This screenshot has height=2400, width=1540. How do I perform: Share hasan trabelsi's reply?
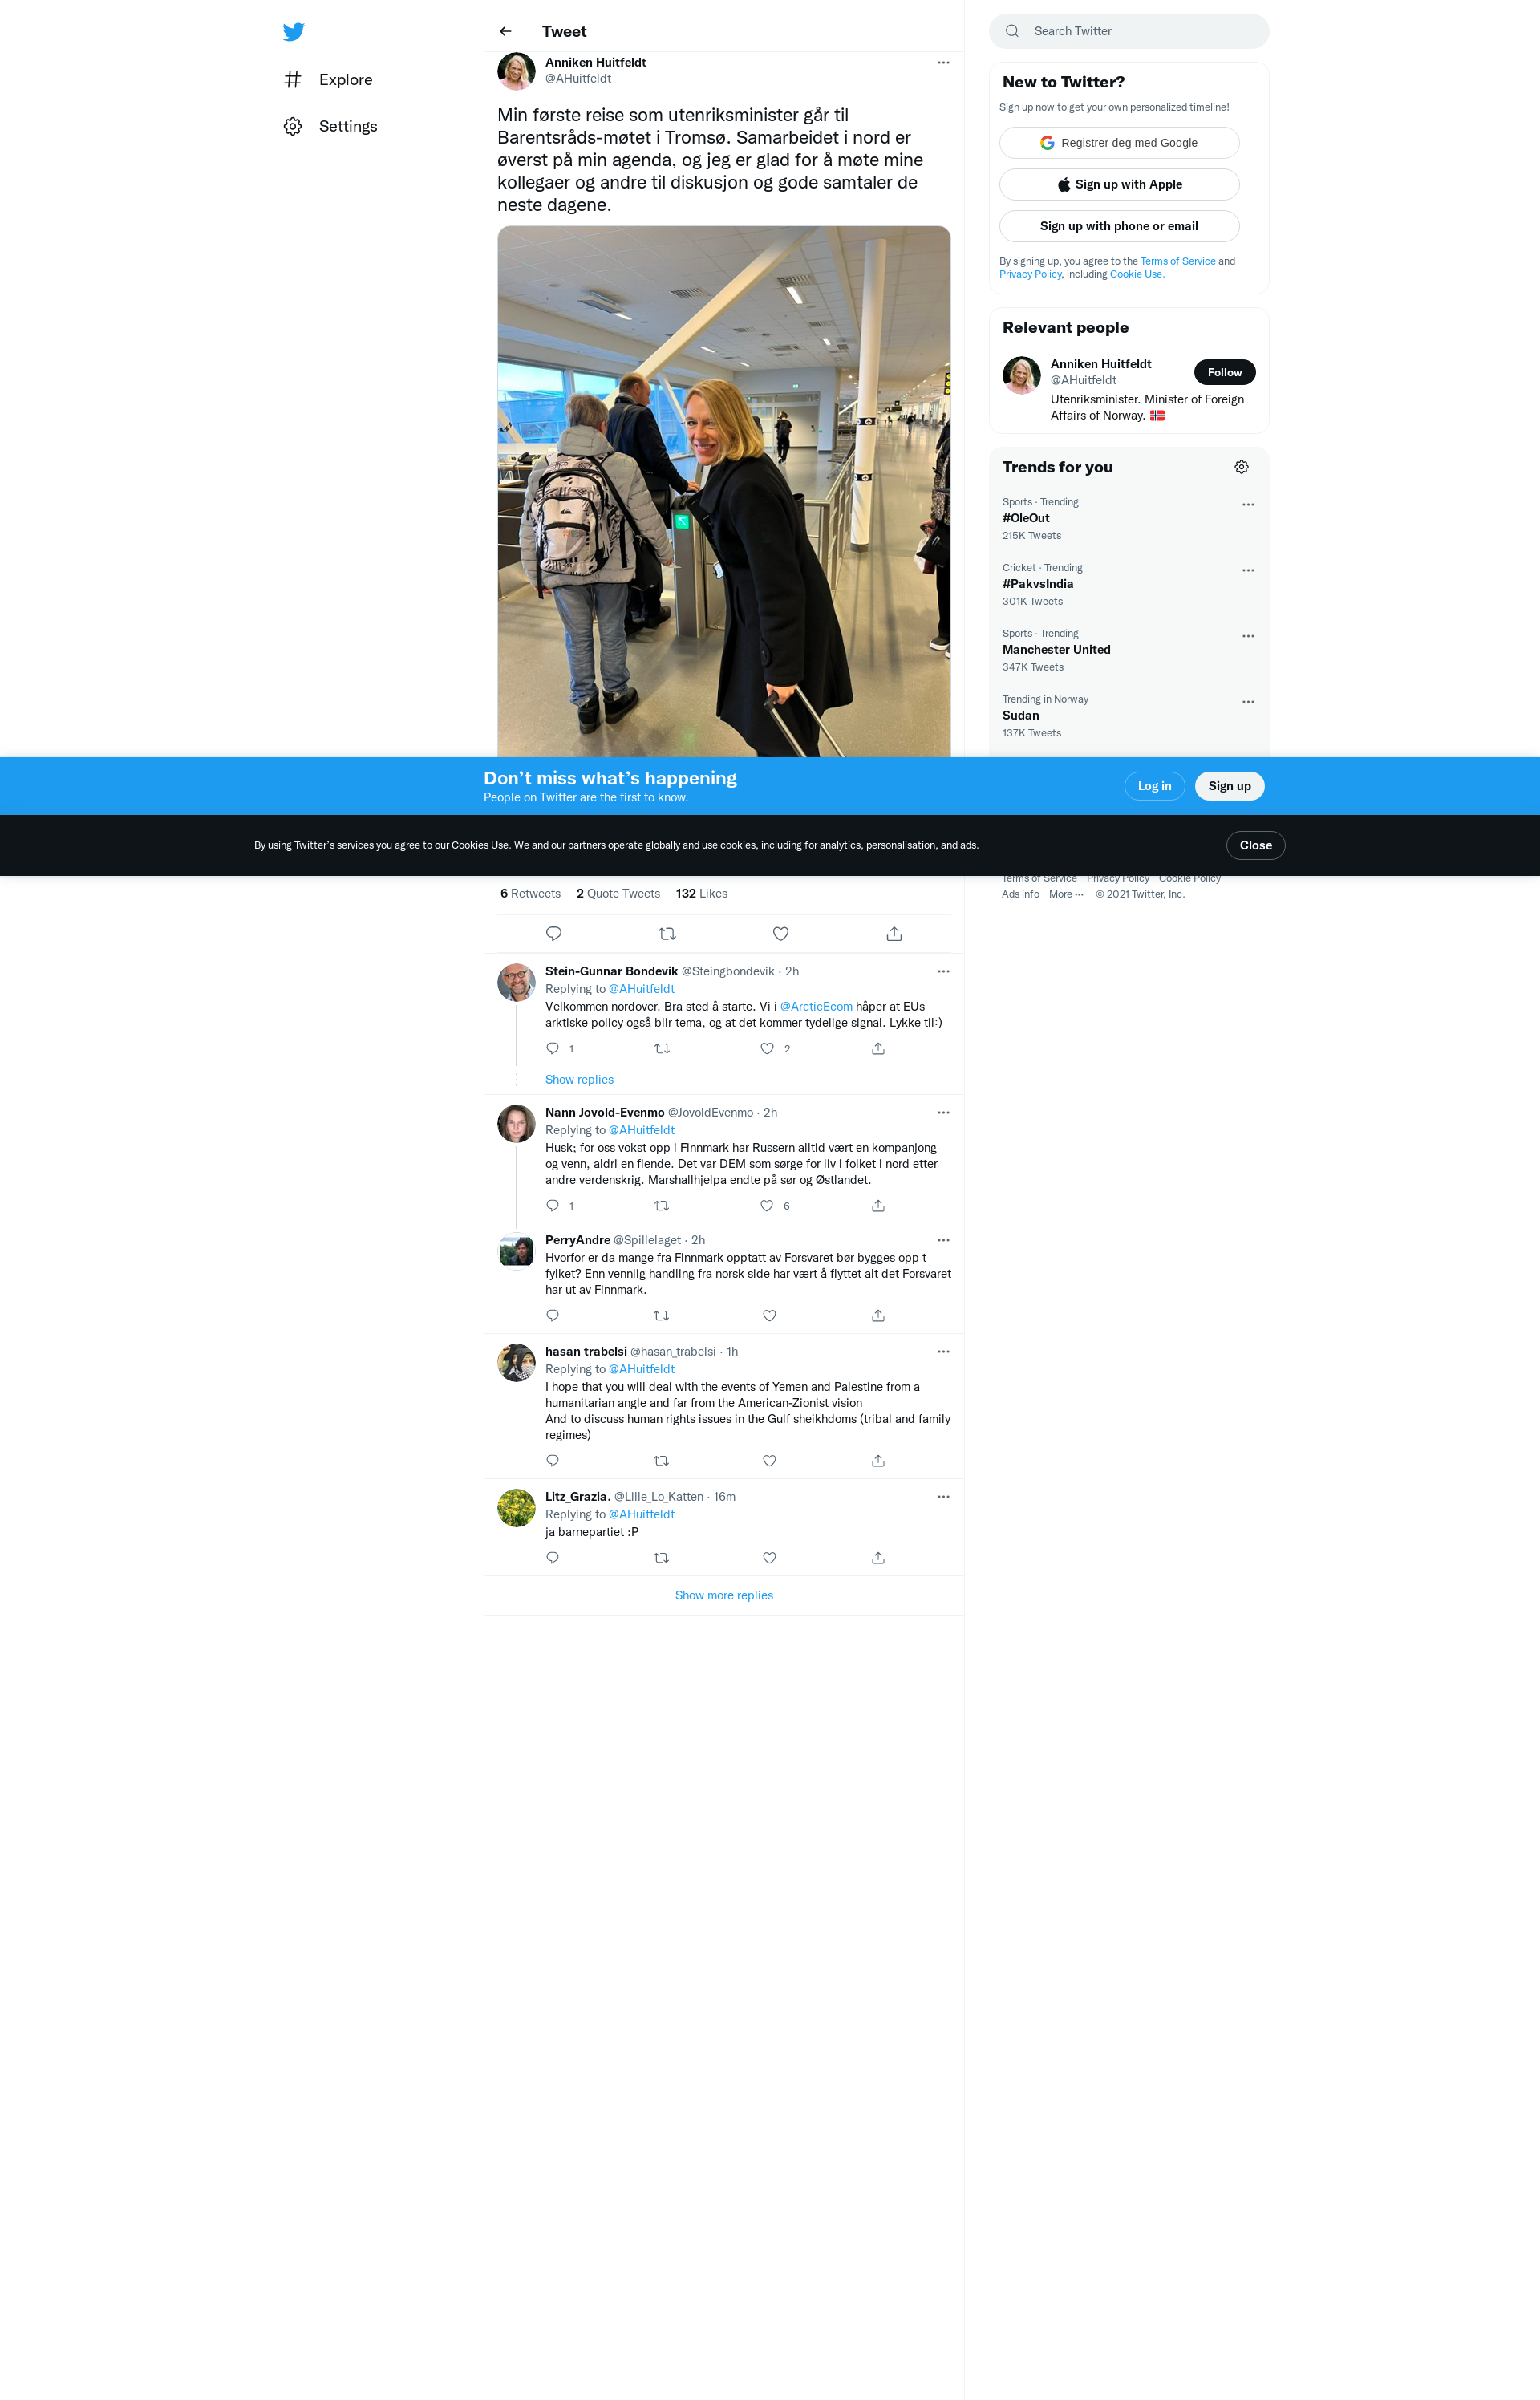point(878,1461)
